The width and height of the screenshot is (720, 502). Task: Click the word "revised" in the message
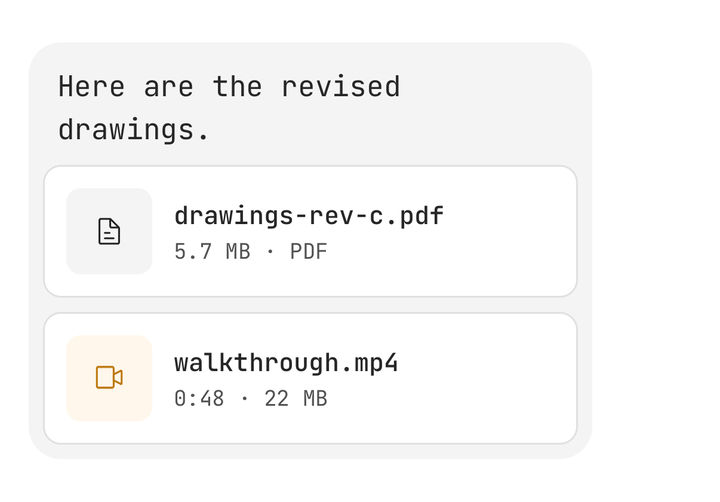click(341, 87)
